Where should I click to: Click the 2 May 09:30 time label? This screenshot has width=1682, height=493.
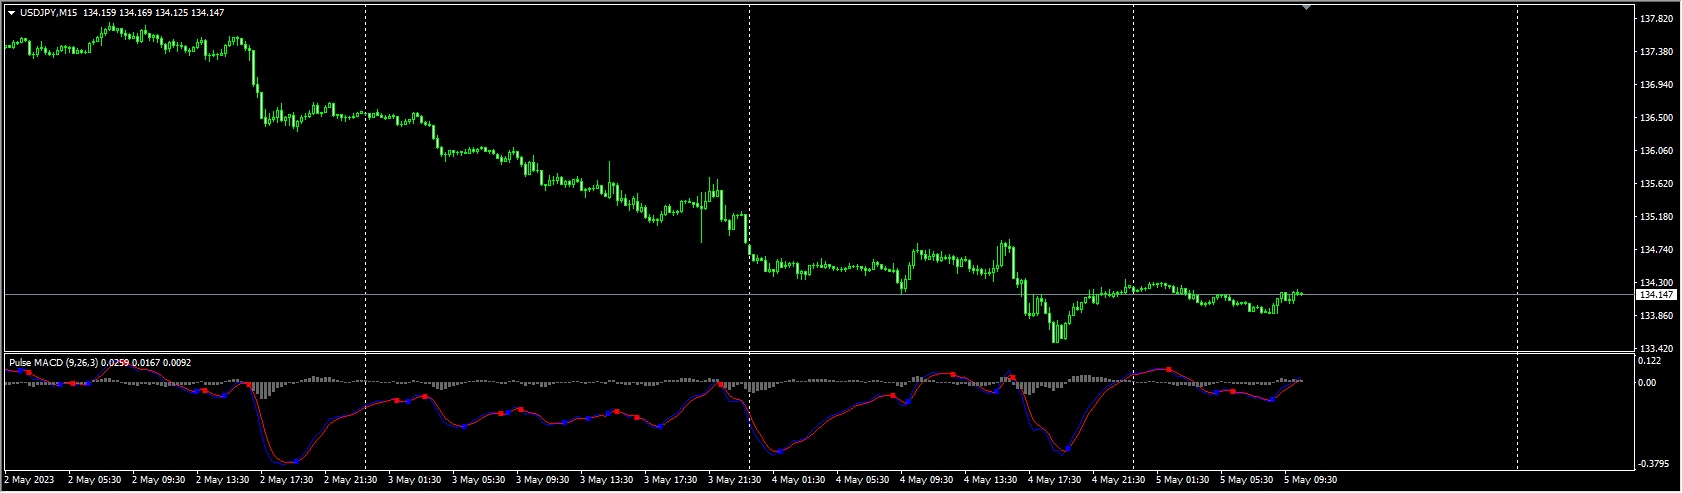159,480
